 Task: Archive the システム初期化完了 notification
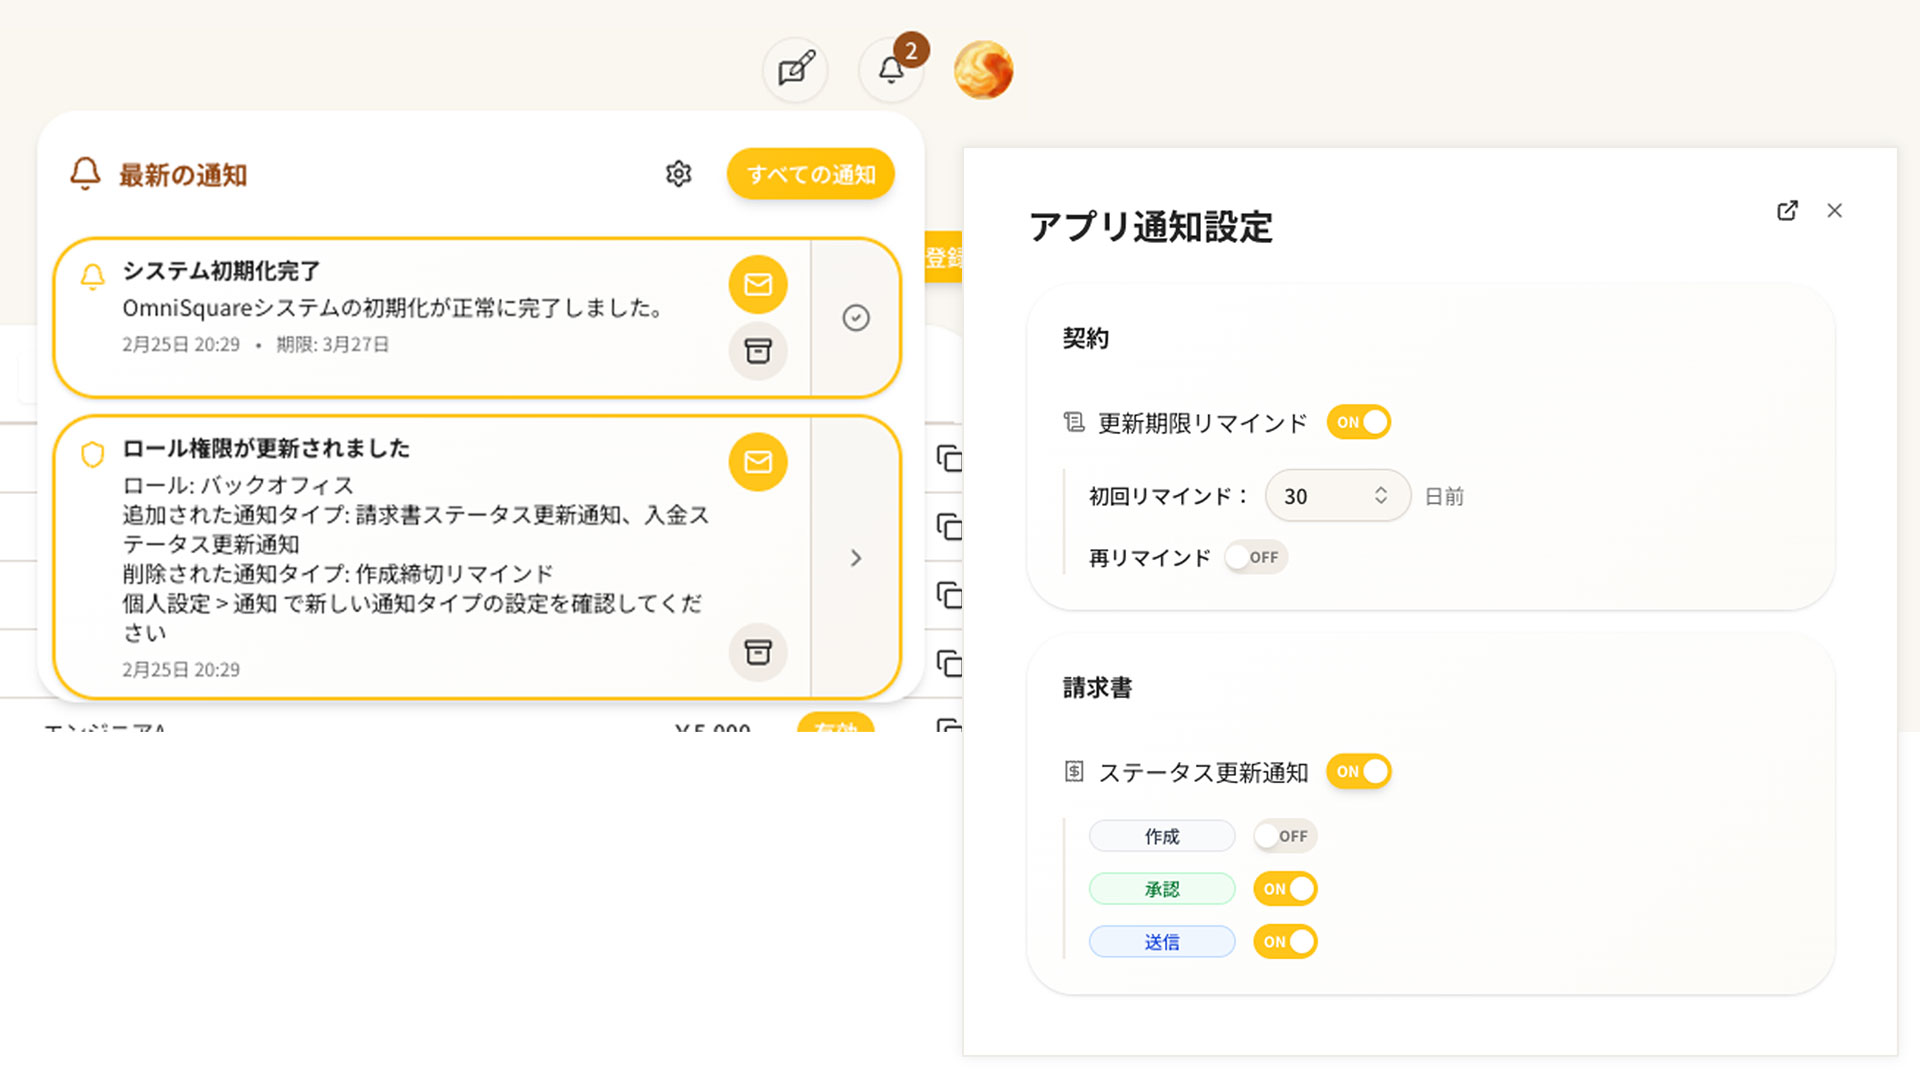(758, 351)
